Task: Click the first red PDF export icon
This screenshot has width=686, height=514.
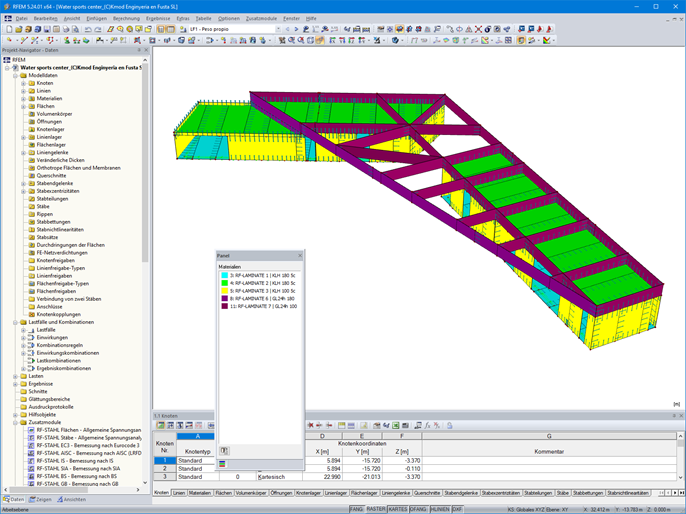Action: 540,29
